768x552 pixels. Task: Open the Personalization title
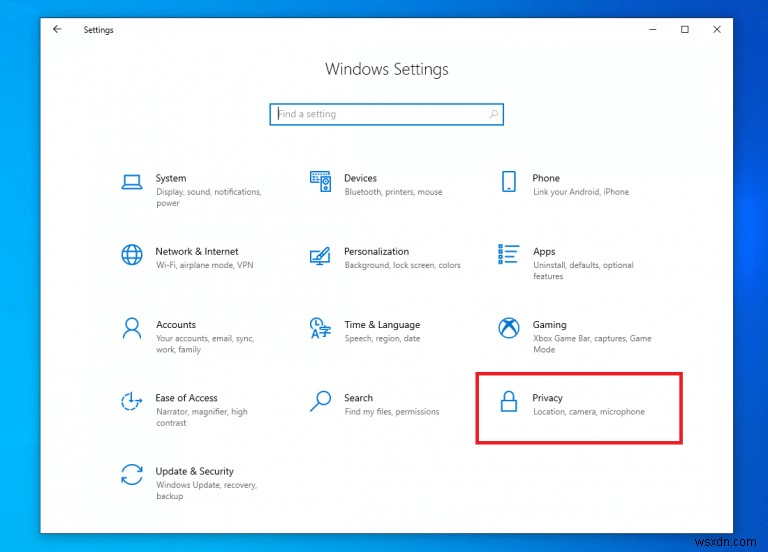[377, 251]
